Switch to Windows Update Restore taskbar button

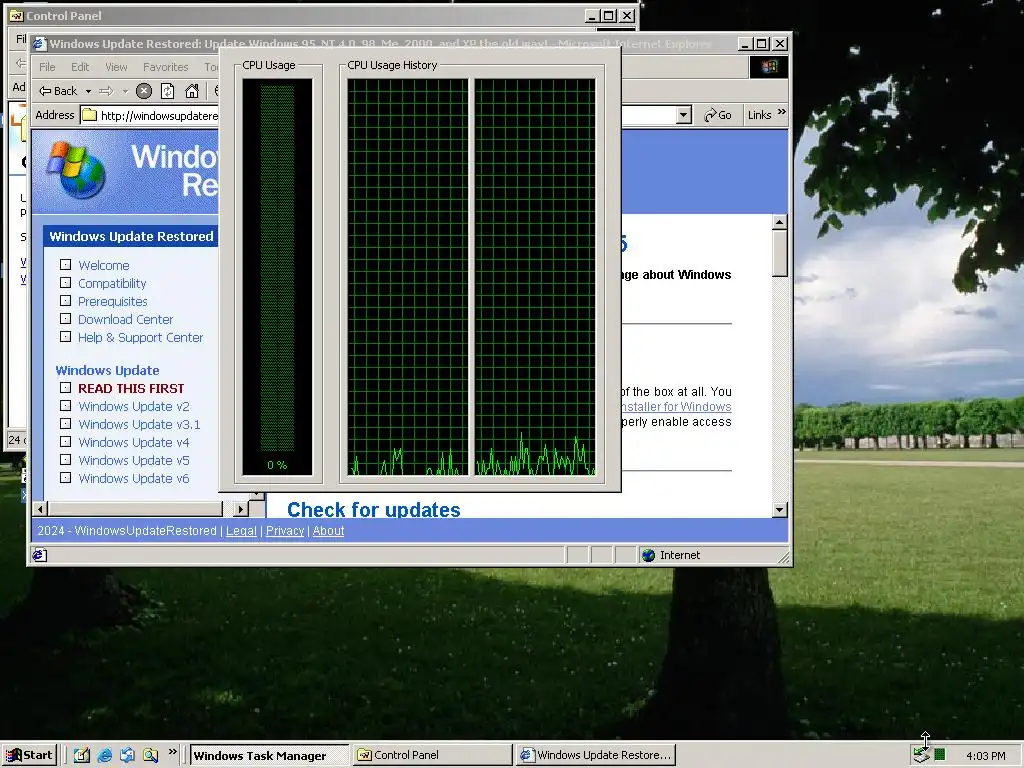(596, 756)
